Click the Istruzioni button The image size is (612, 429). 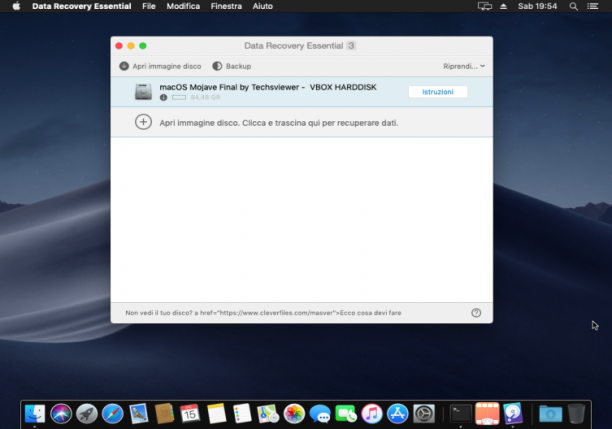coord(438,92)
